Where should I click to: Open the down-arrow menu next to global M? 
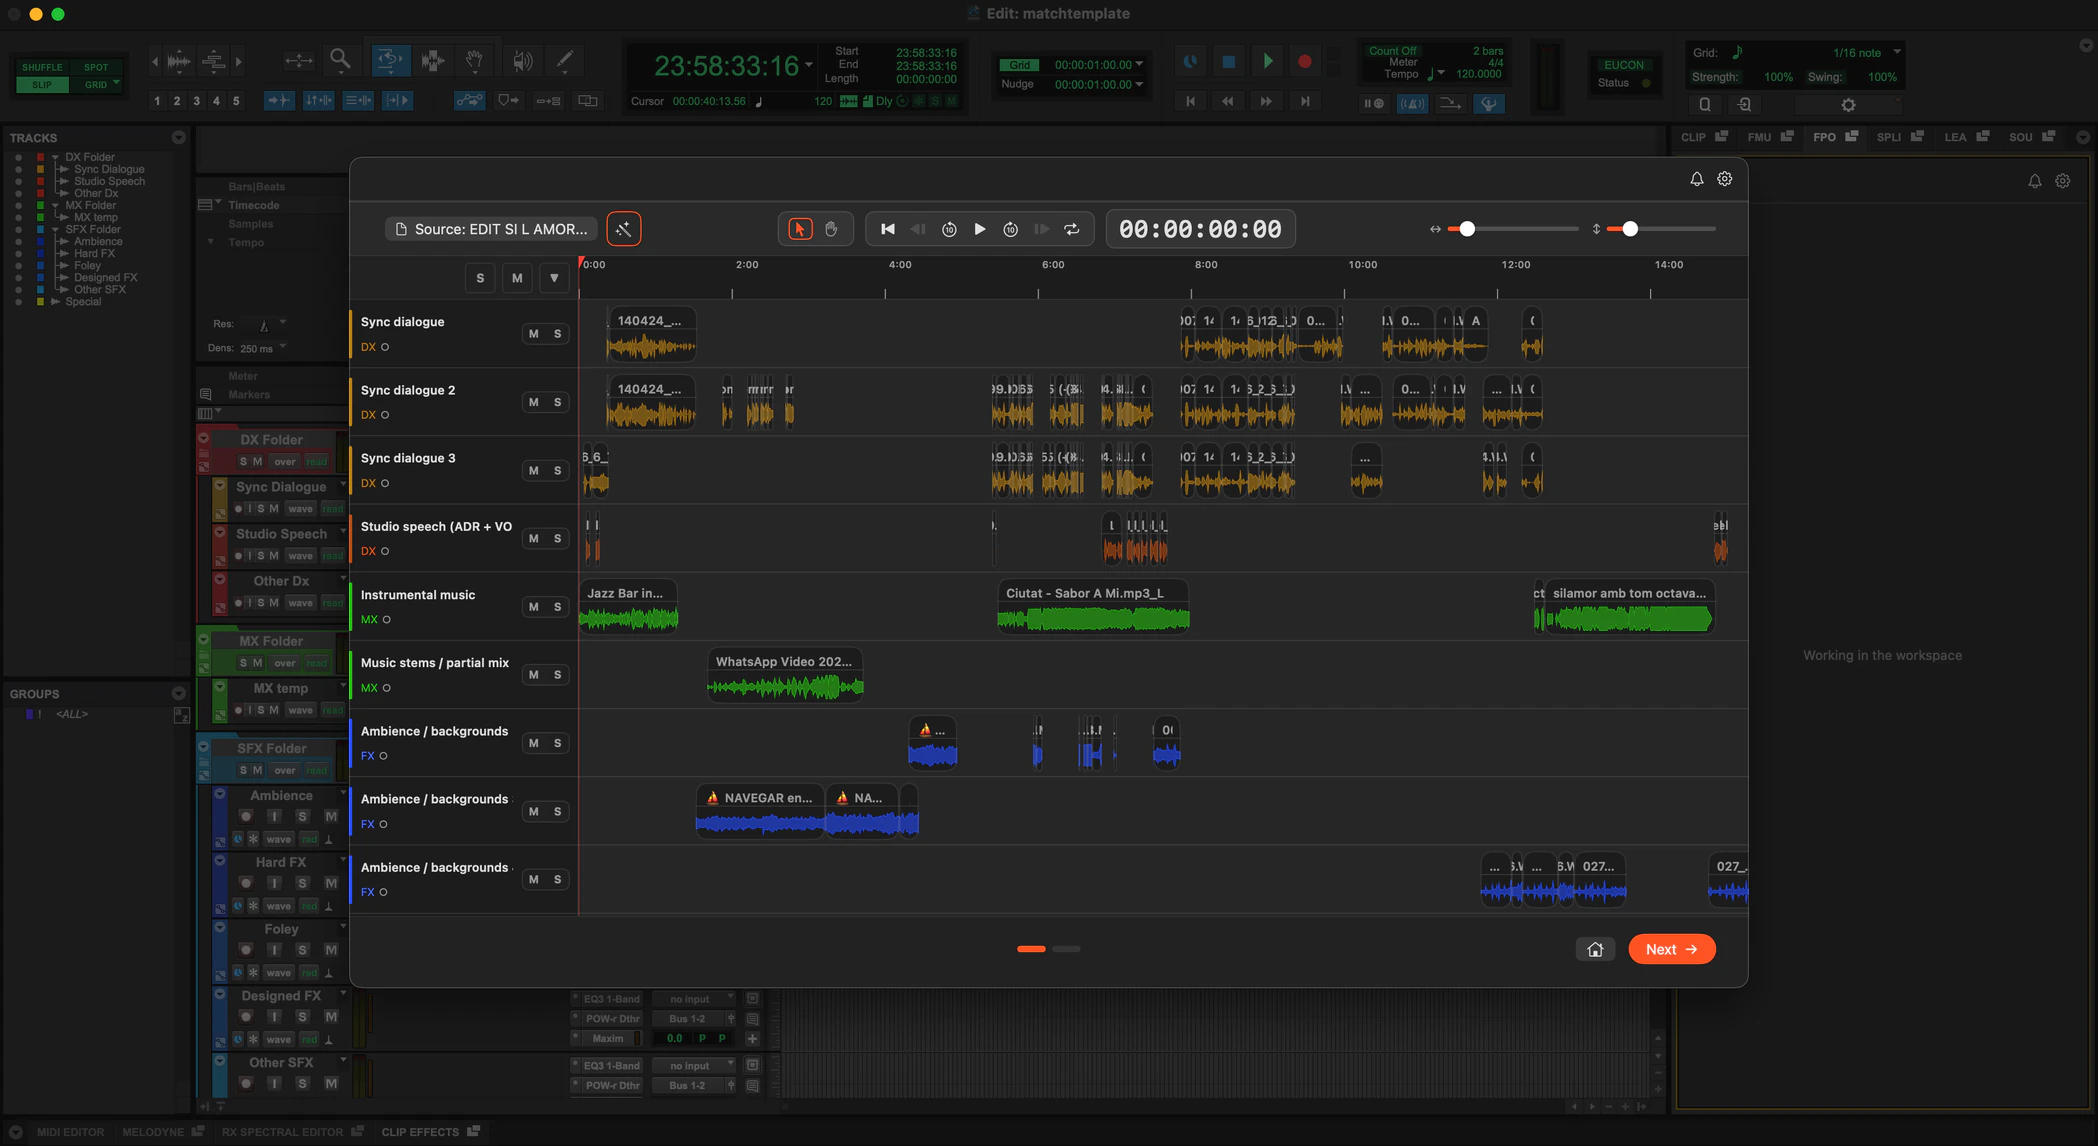point(553,278)
